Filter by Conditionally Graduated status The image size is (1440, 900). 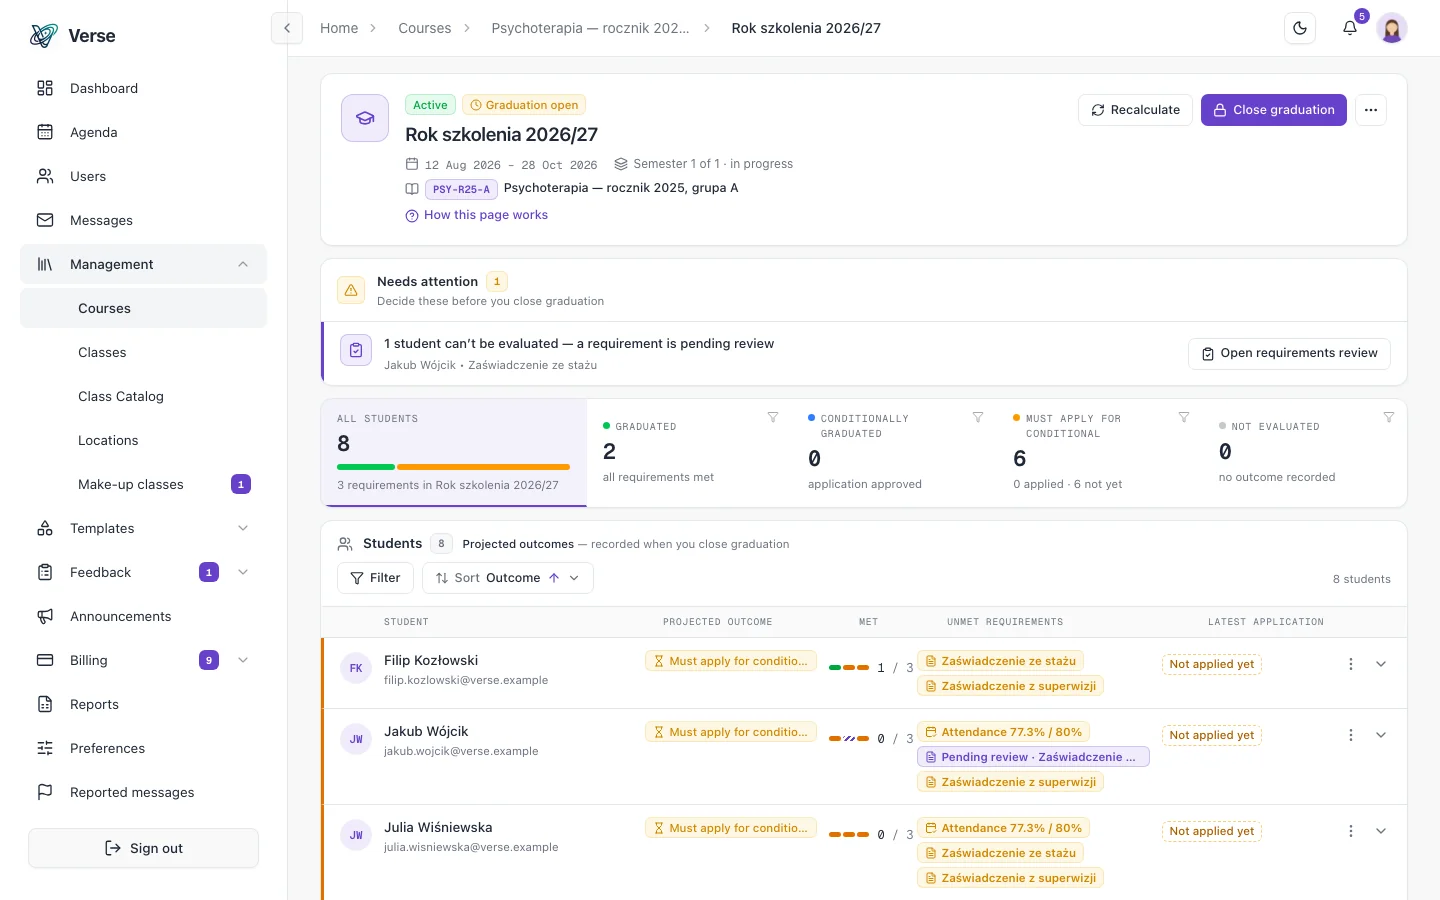pyautogui.click(x=978, y=417)
